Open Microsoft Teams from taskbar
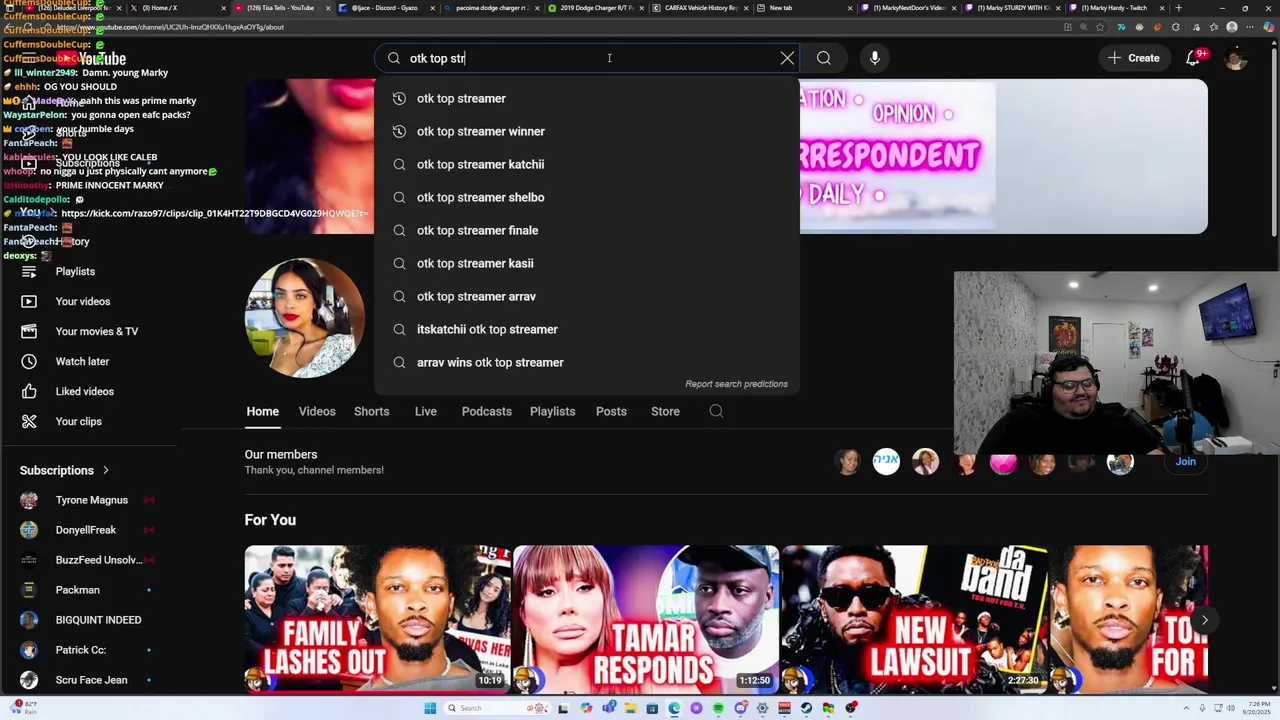This screenshot has height=720, width=1280. pos(608,708)
